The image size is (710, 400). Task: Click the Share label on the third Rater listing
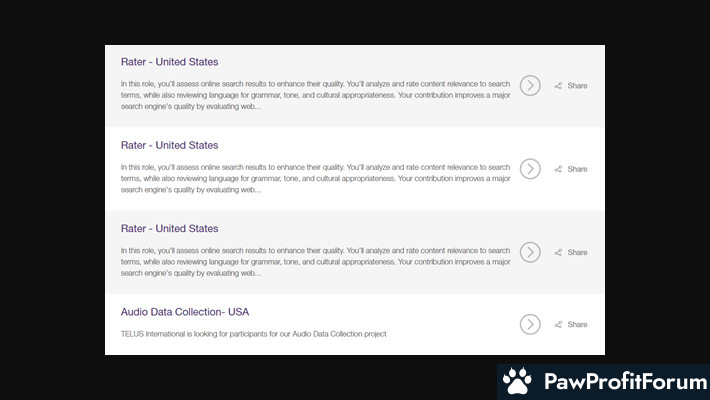pyautogui.click(x=577, y=252)
